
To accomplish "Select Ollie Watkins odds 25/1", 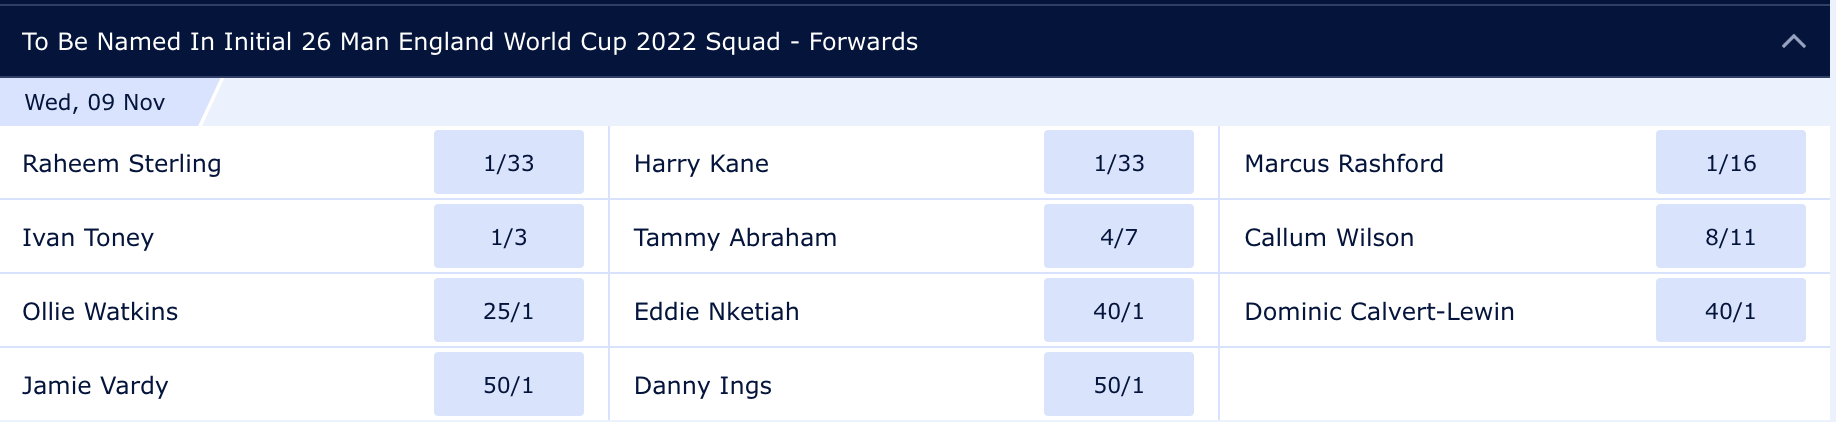I will click(x=509, y=311).
